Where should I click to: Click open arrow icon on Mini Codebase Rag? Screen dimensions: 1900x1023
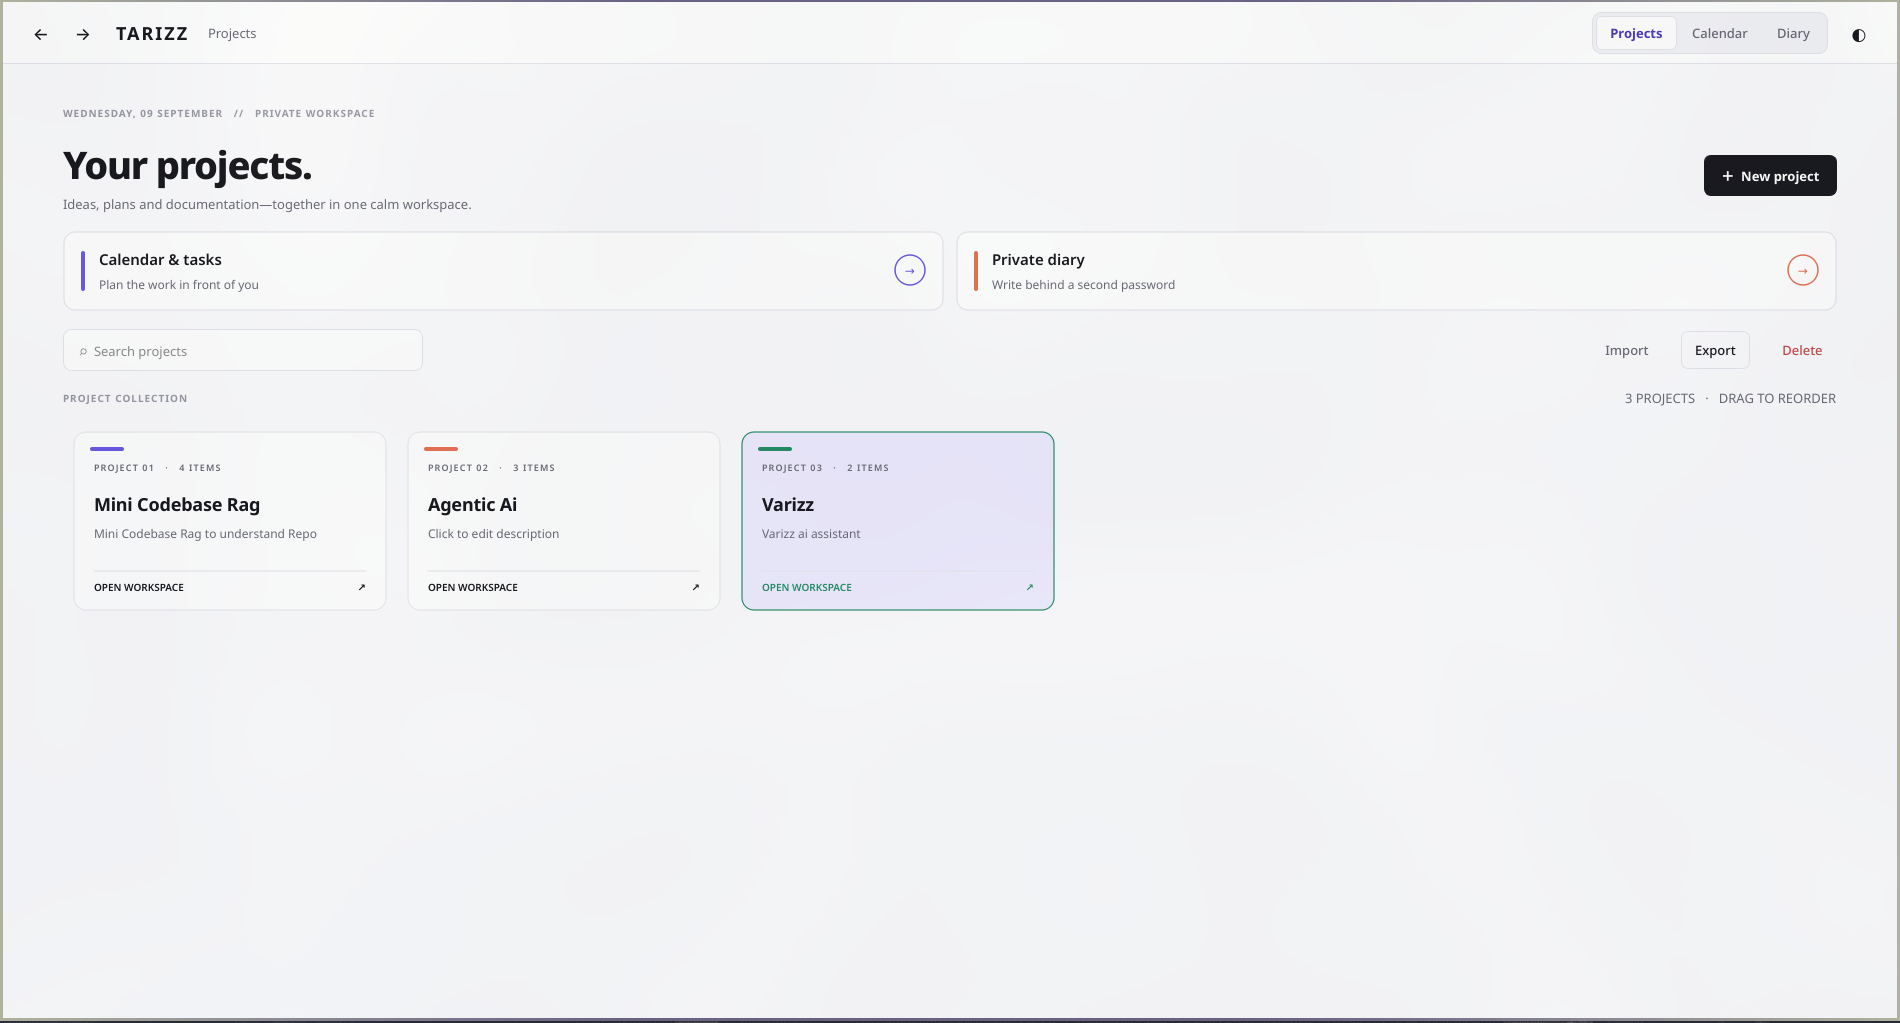(x=362, y=587)
